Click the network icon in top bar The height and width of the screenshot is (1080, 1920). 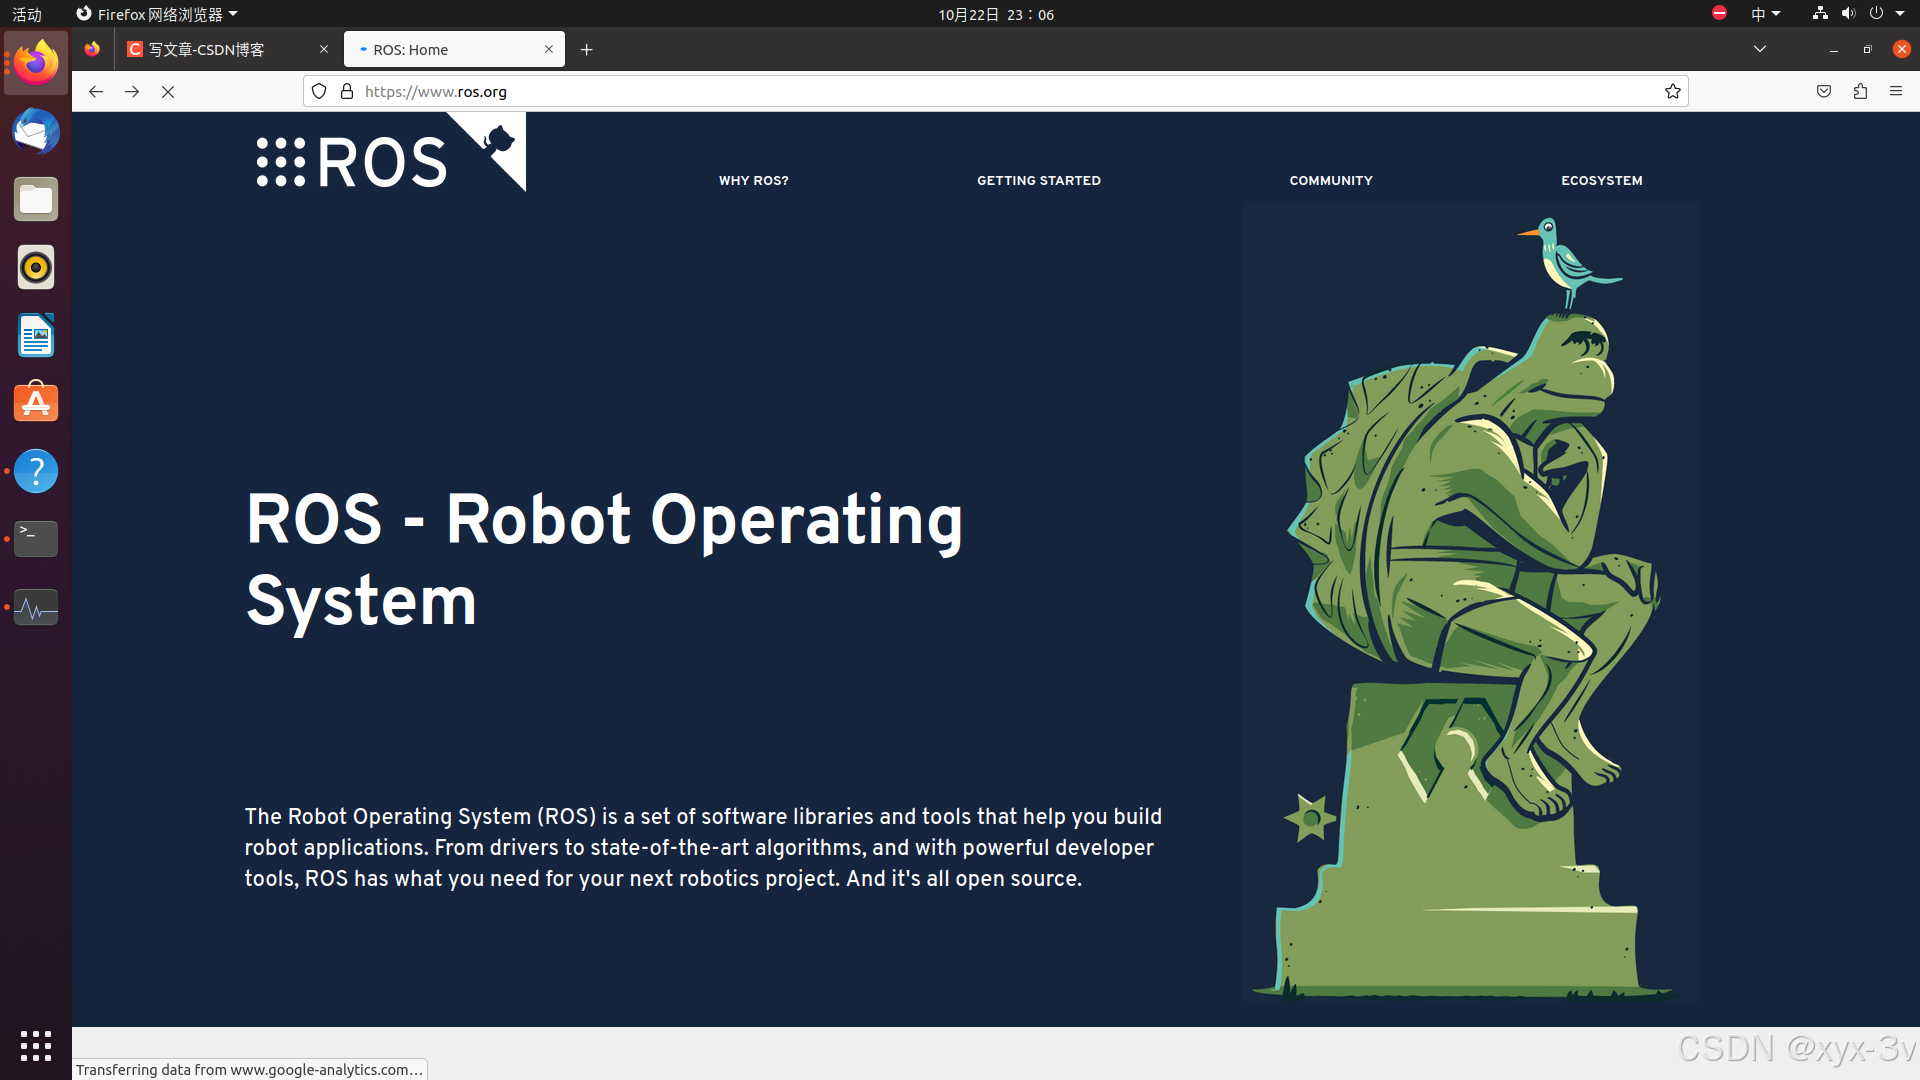coord(1820,13)
